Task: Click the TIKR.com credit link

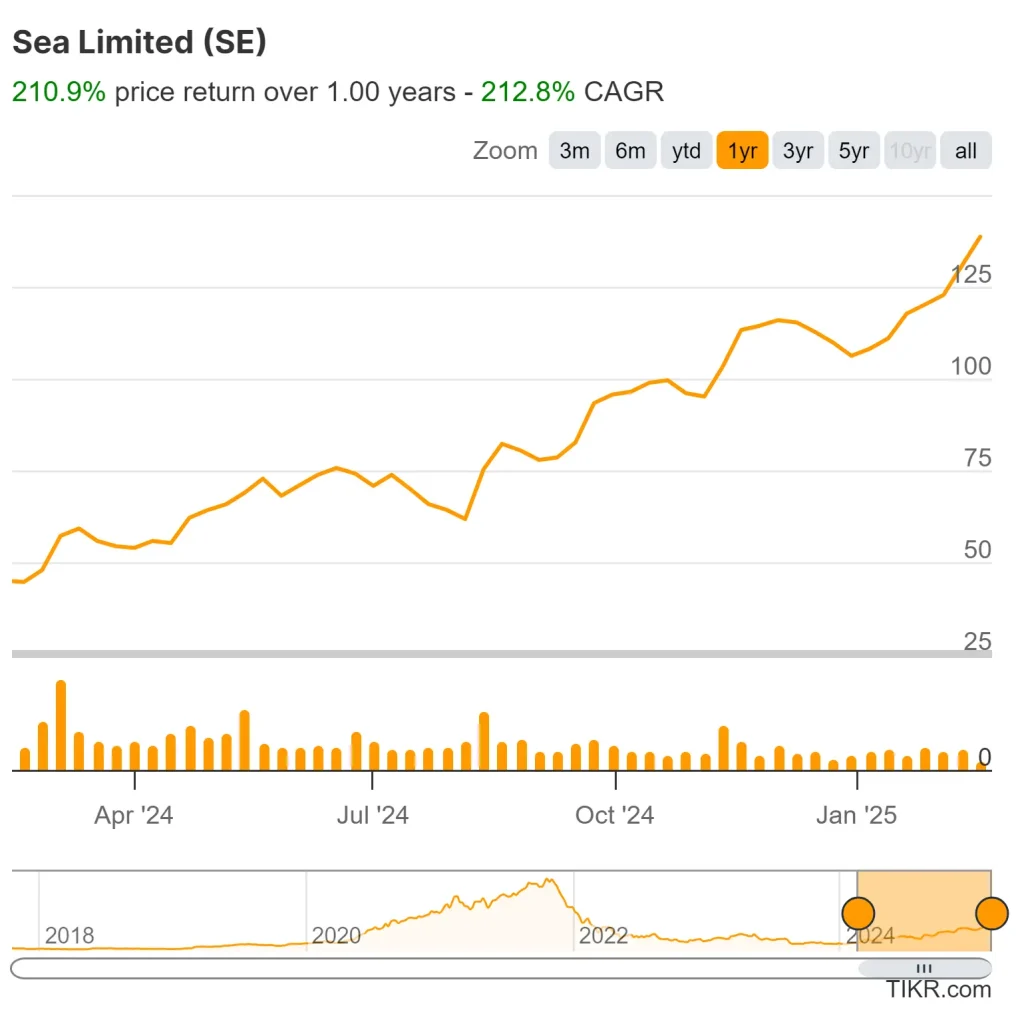Action: (x=938, y=989)
